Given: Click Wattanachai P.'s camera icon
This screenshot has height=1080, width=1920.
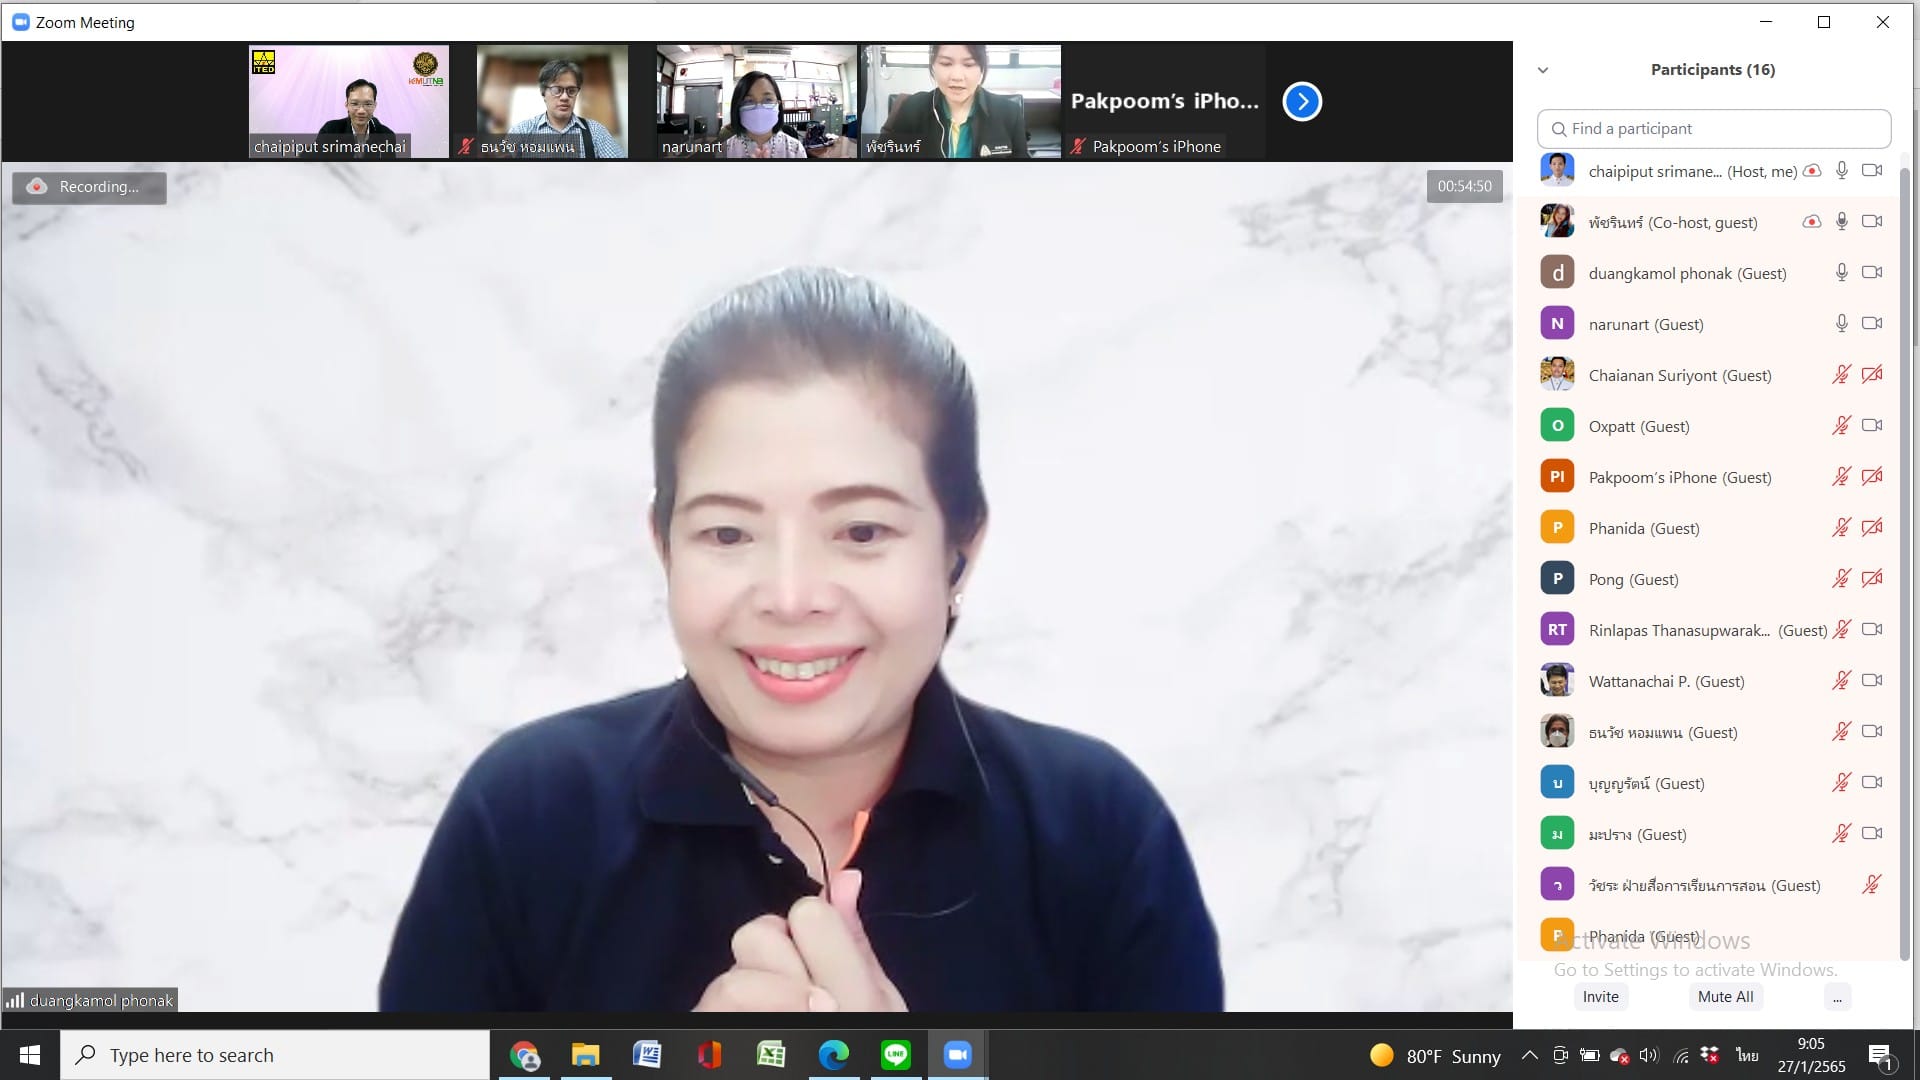Looking at the screenshot, I should pyautogui.click(x=1872, y=681).
